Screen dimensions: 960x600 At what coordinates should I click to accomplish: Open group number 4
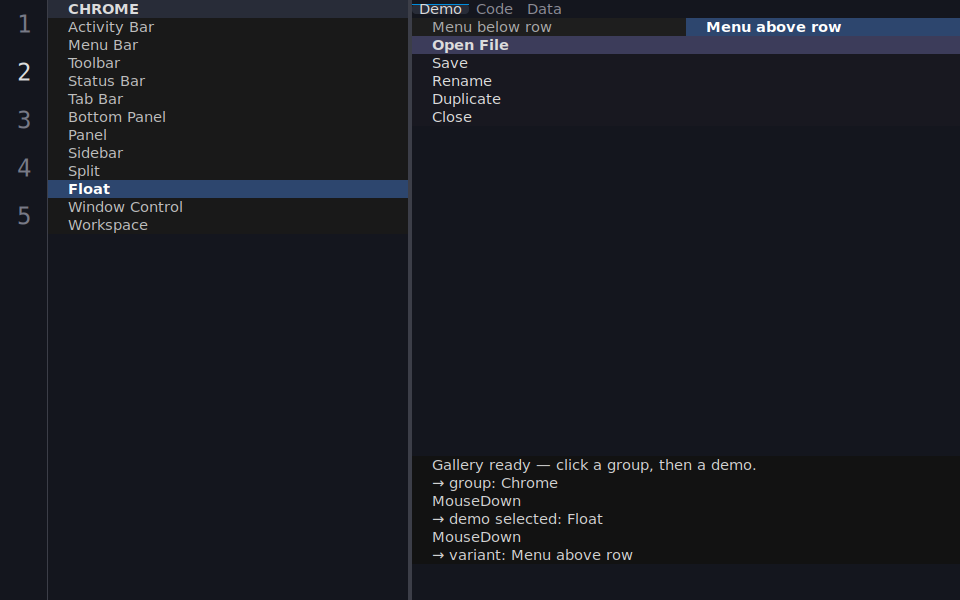24,168
